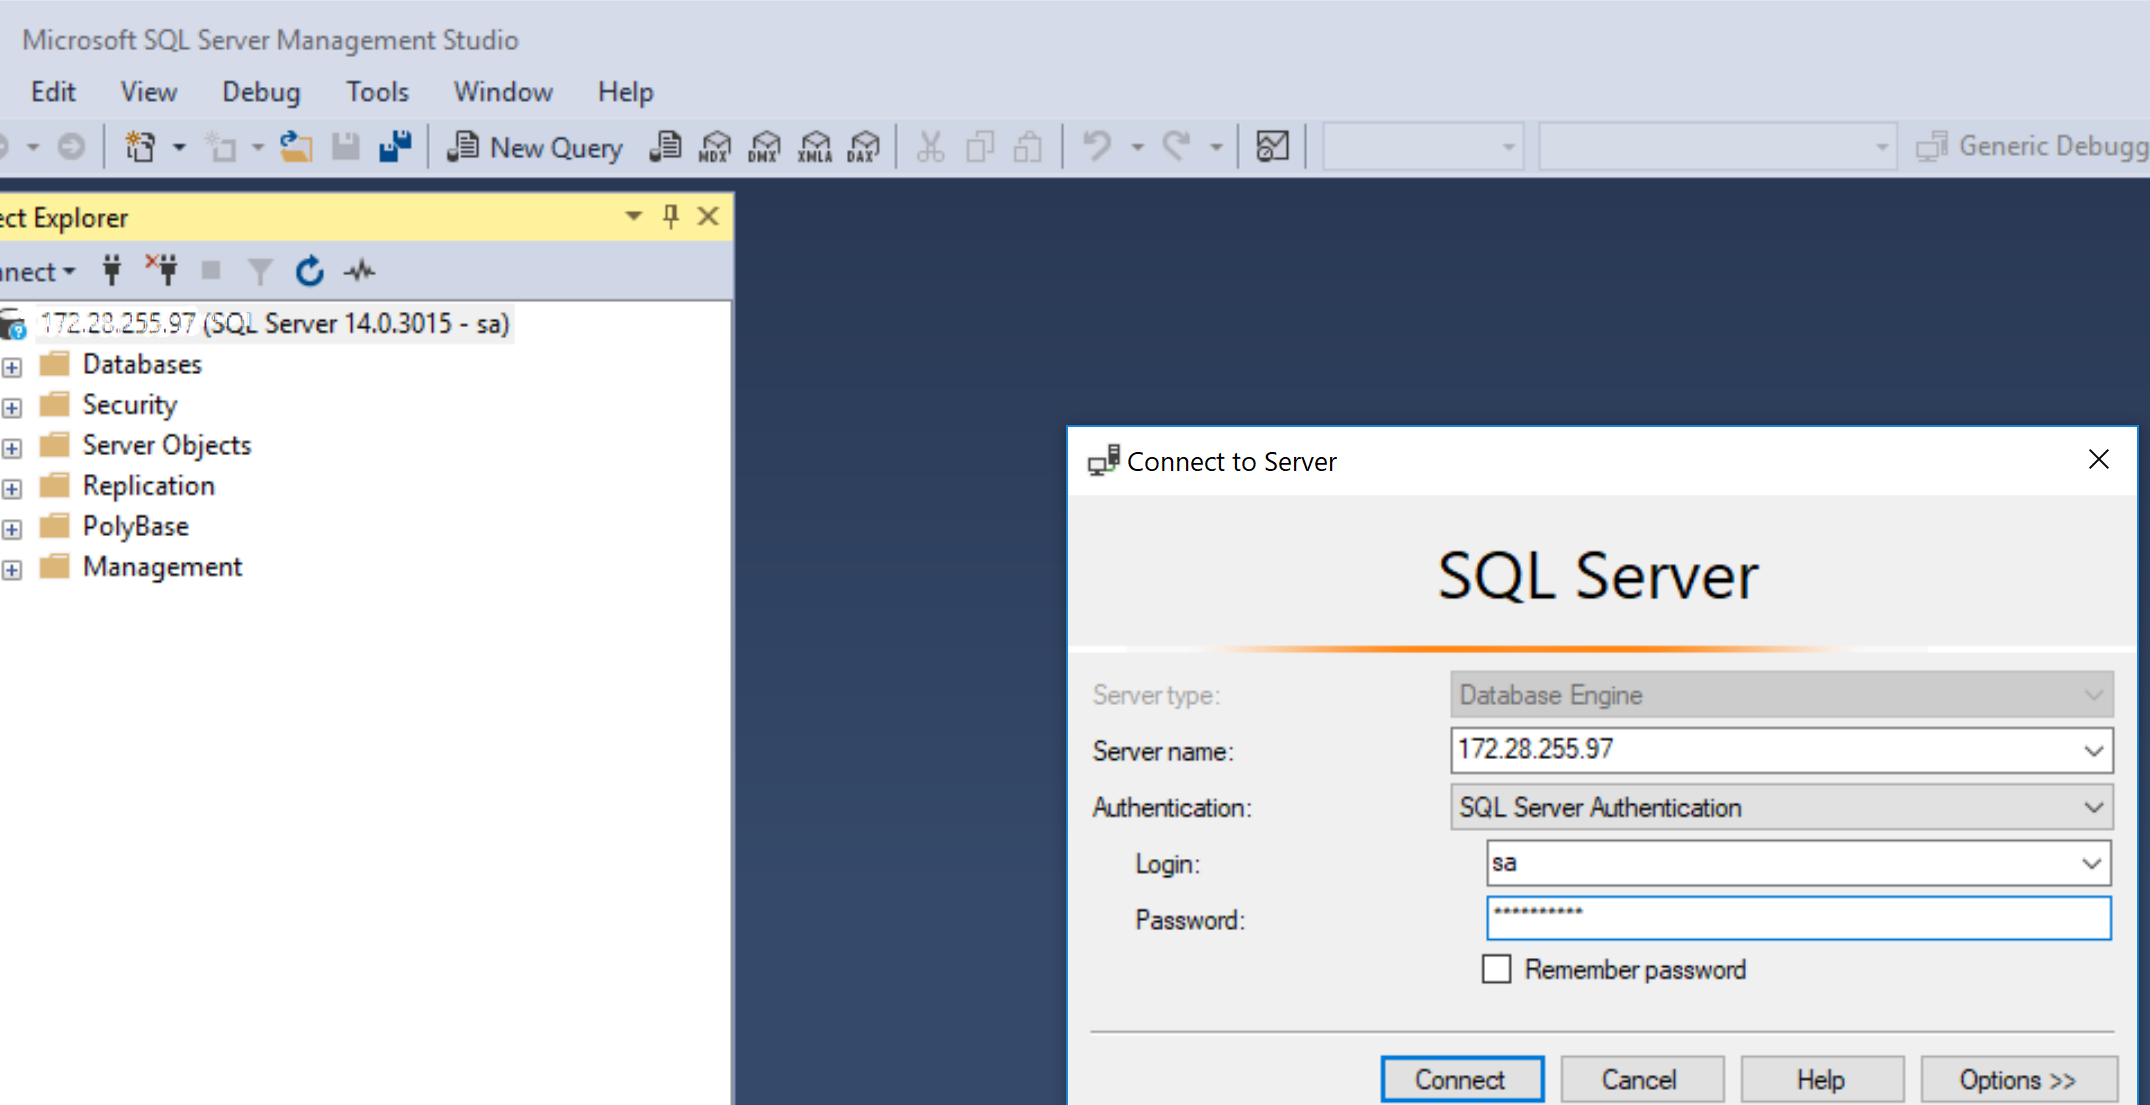Viewport: 2150px width, 1105px height.
Task: Click the Save All icon
Action: [396, 147]
